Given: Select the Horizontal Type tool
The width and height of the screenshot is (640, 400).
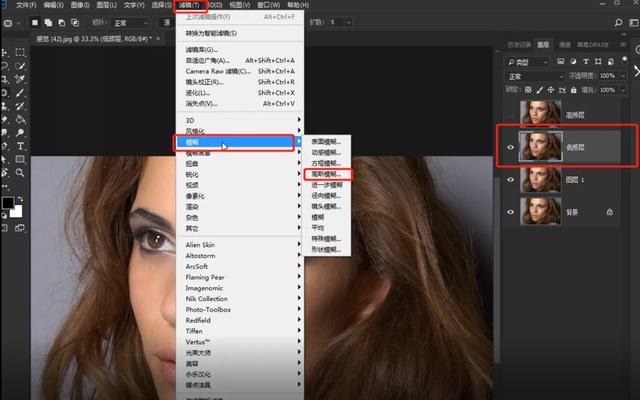Looking at the screenshot, I should pos(20,146).
